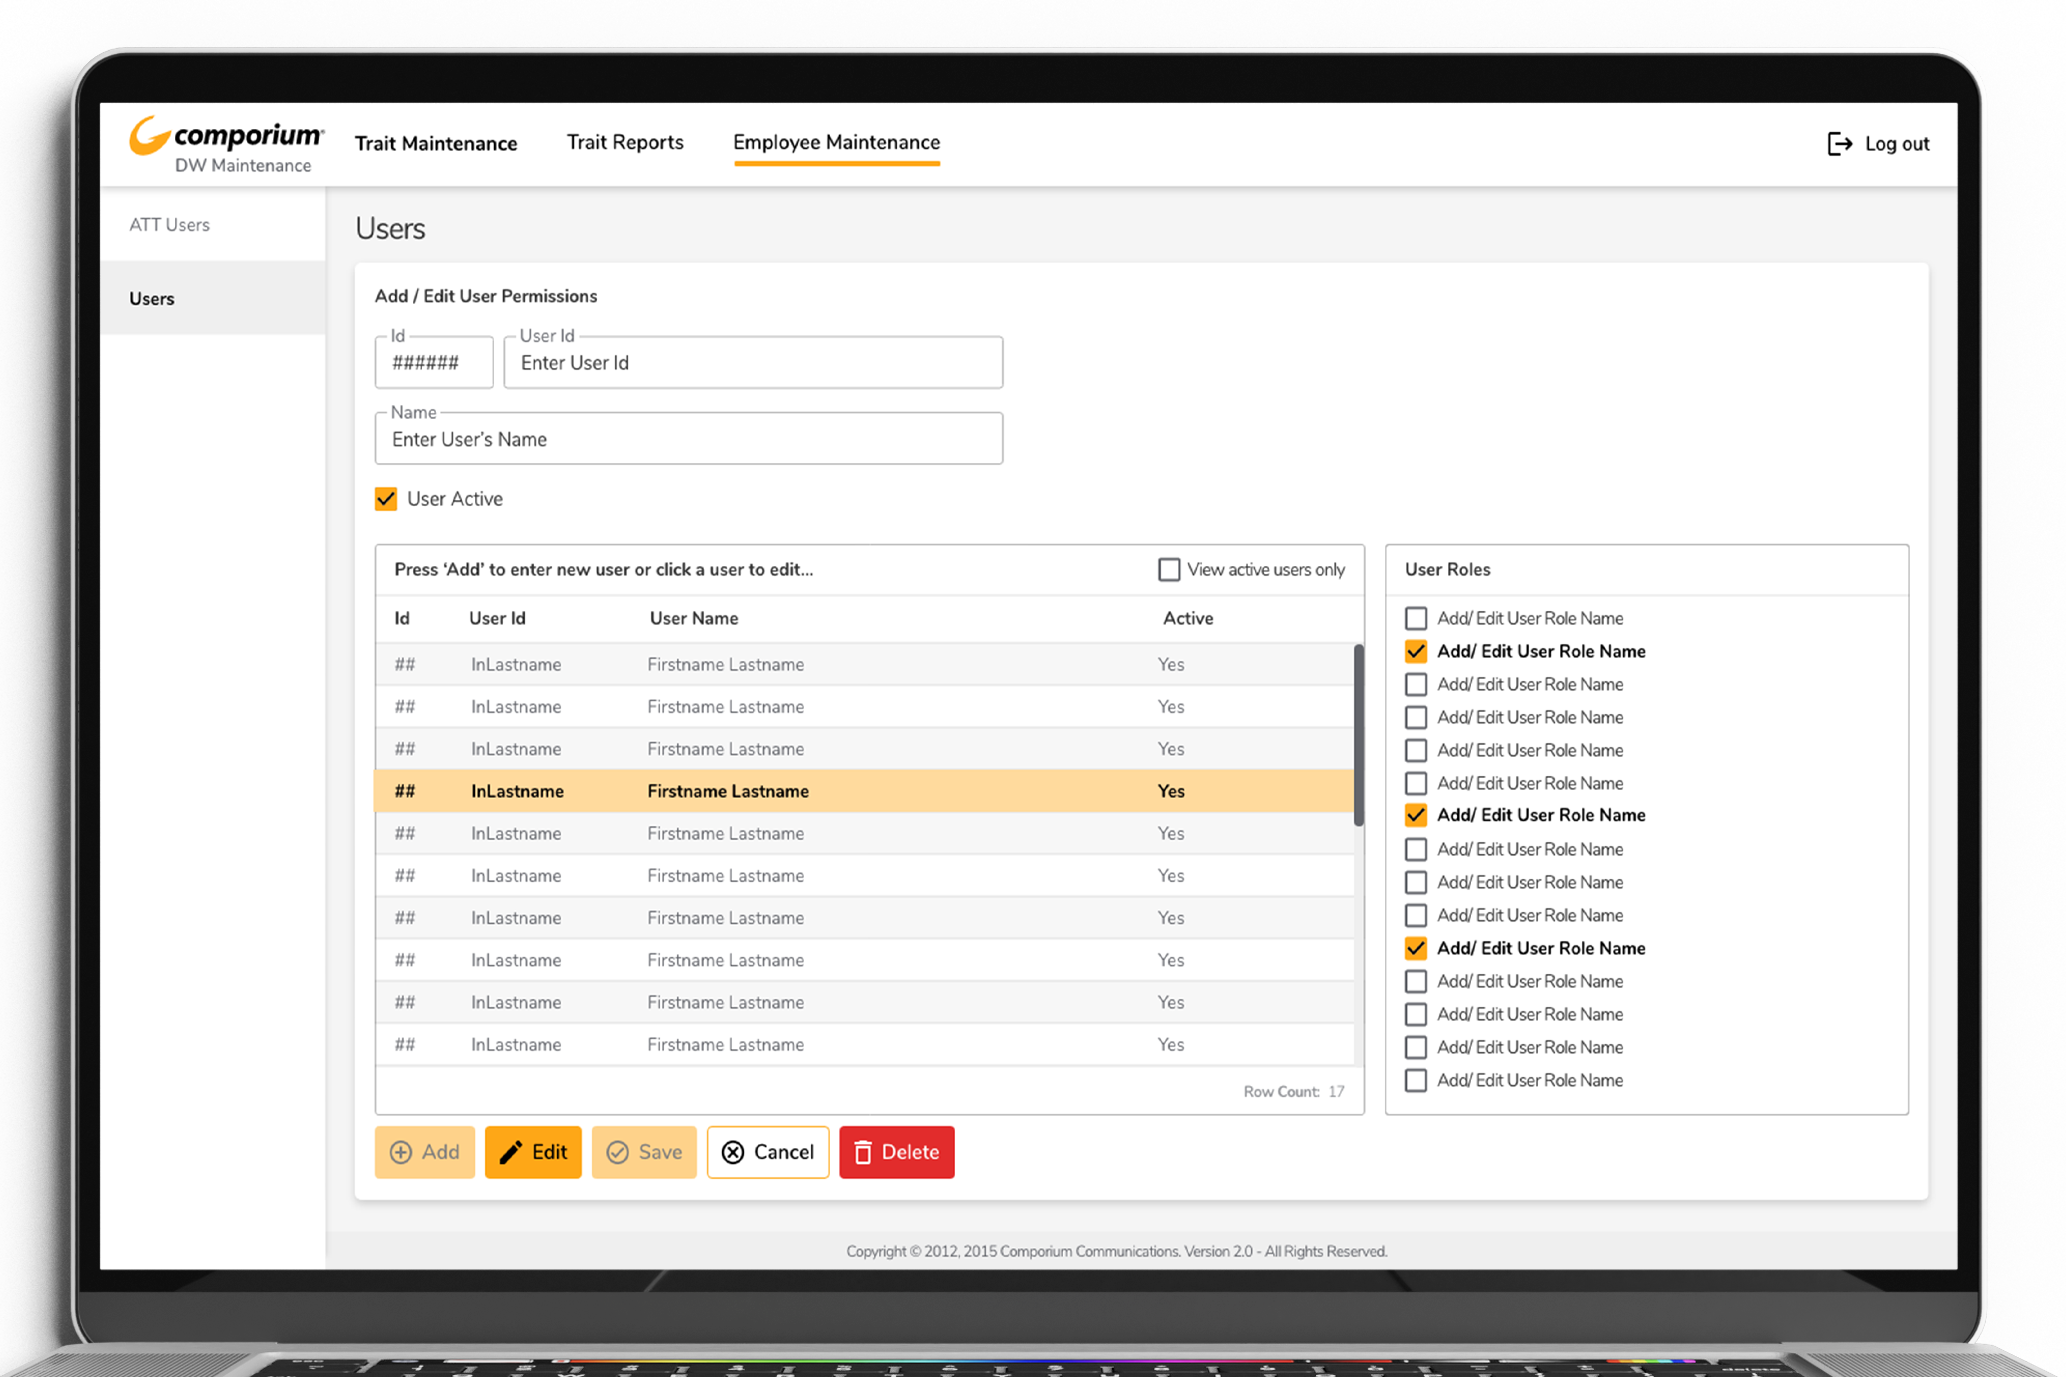Click the trash icon on Delete button
The height and width of the screenshot is (1377, 2066).
tap(863, 1152)
